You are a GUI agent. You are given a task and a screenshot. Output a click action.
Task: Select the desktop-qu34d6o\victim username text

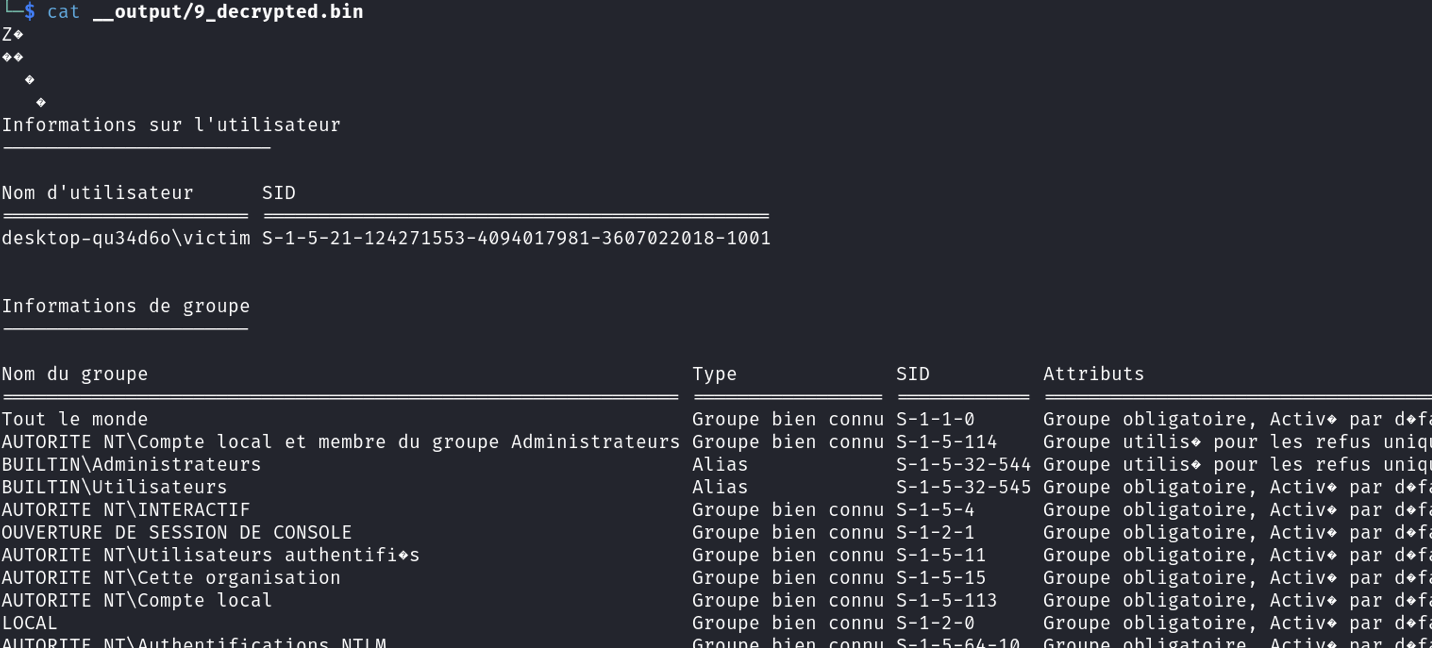pos(126,238)
